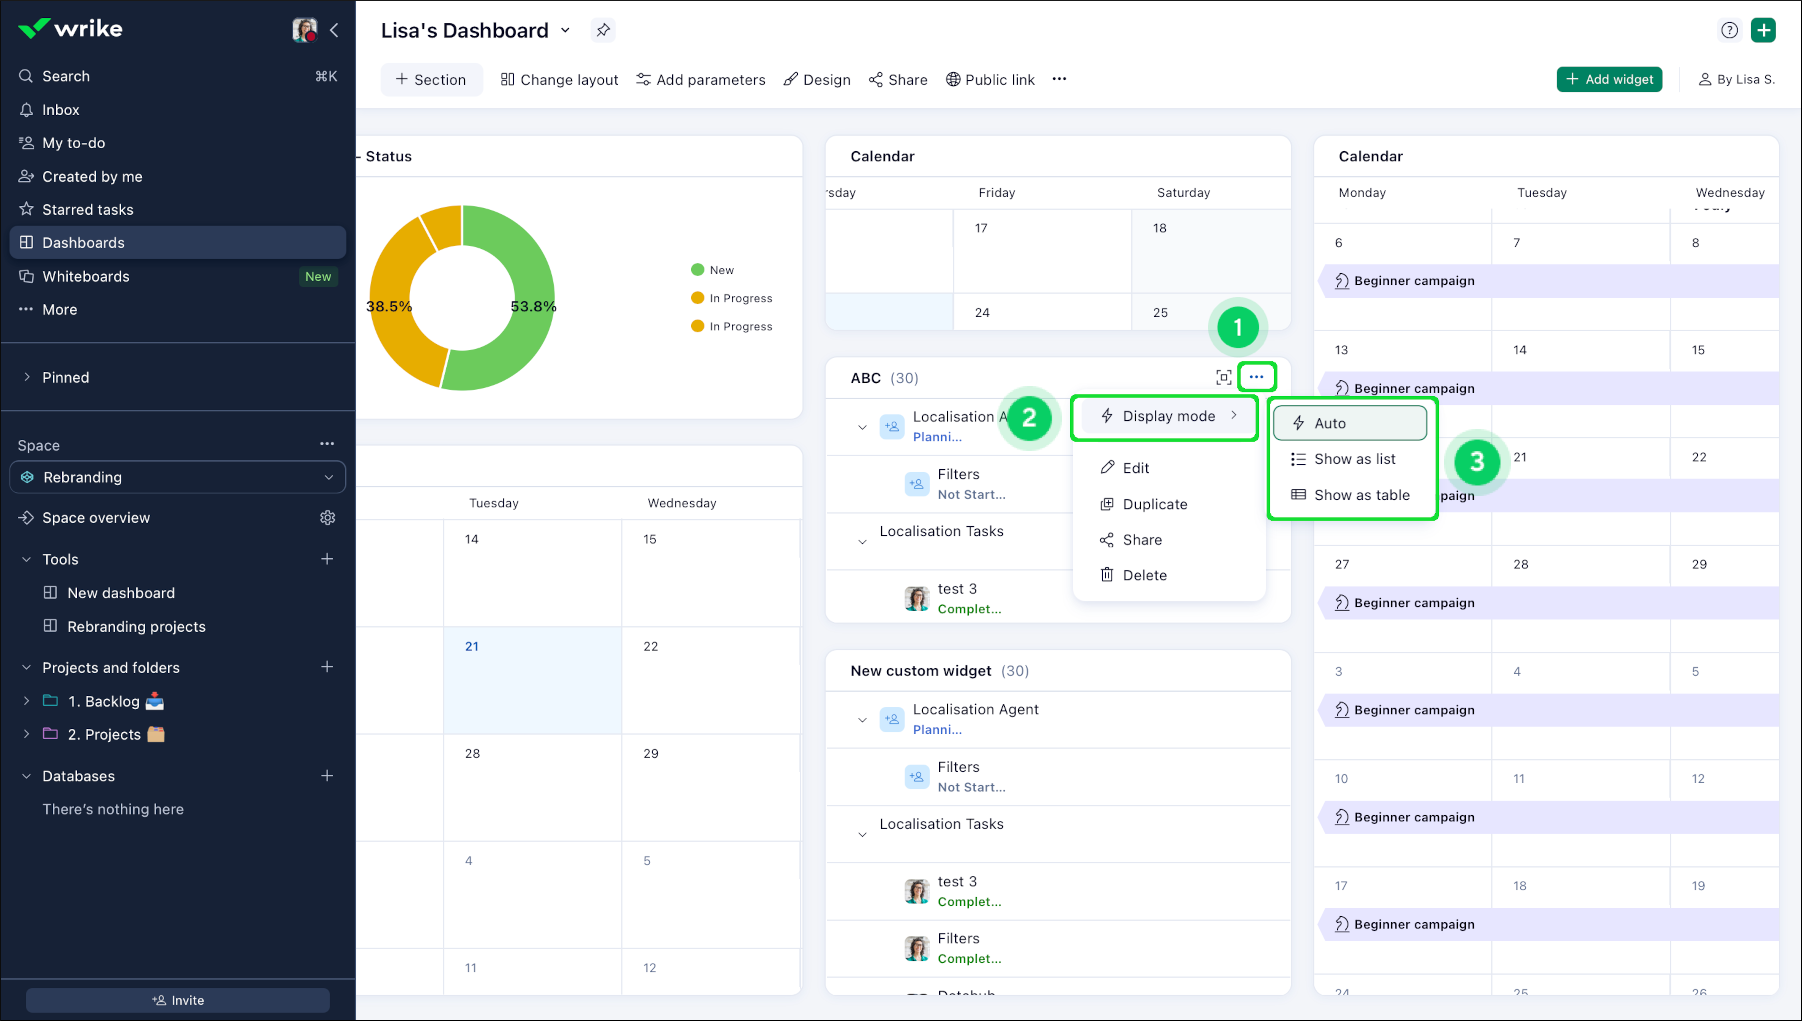Click By Lisa S. author filter
1802x1021 pixels.
pos(1737,80)
